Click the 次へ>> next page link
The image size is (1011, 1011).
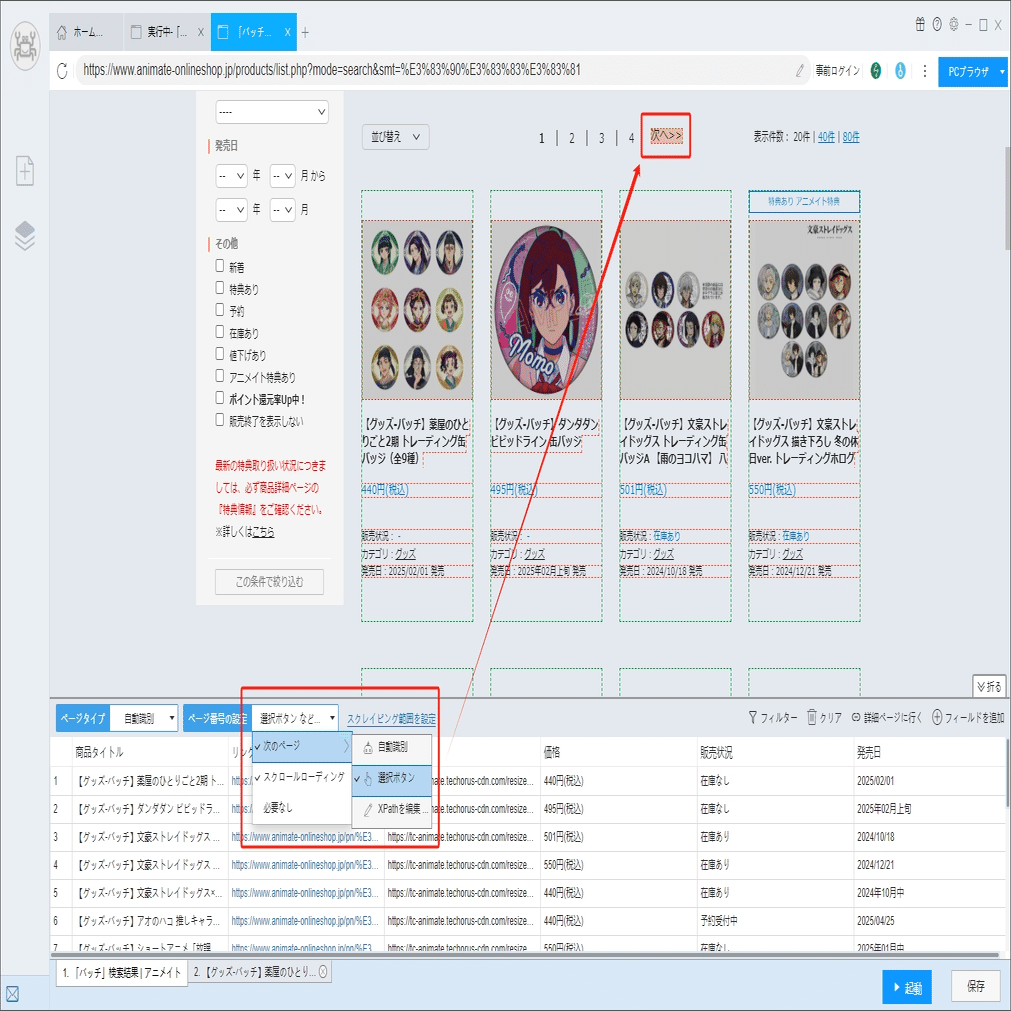(666, 135)
